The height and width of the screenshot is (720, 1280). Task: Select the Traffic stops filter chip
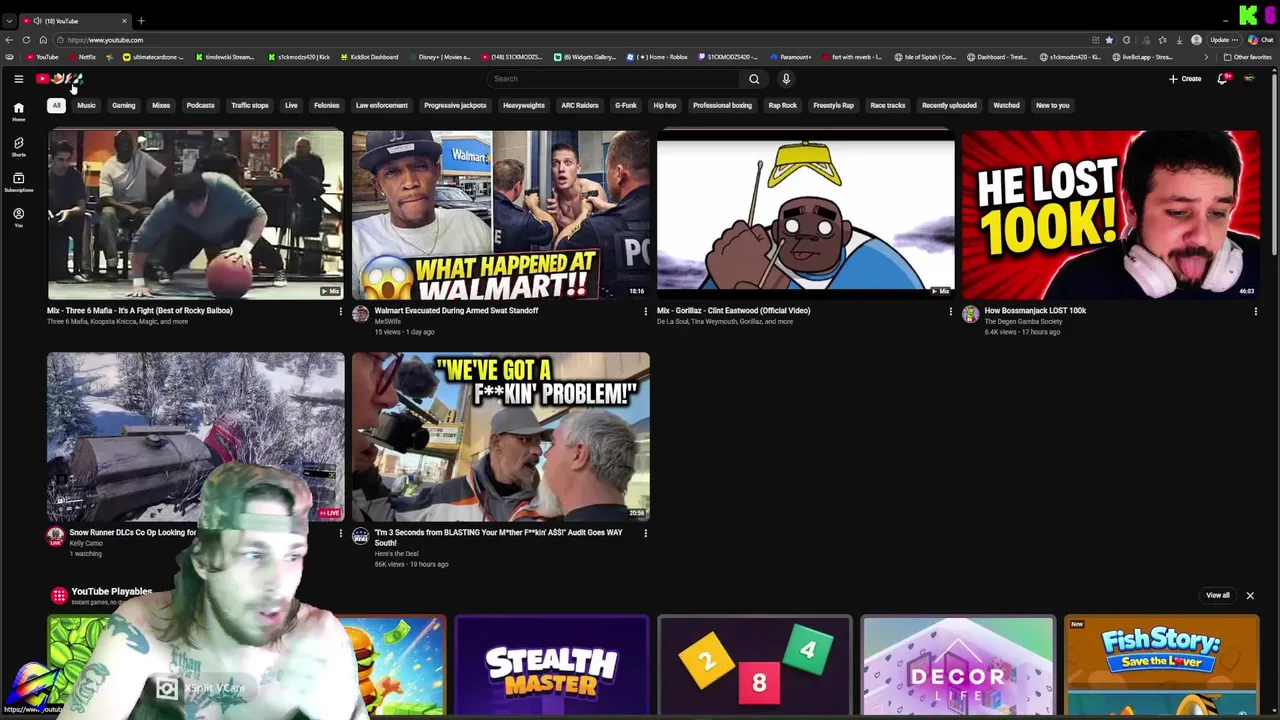pyautogui.click(x=250, y=105)
